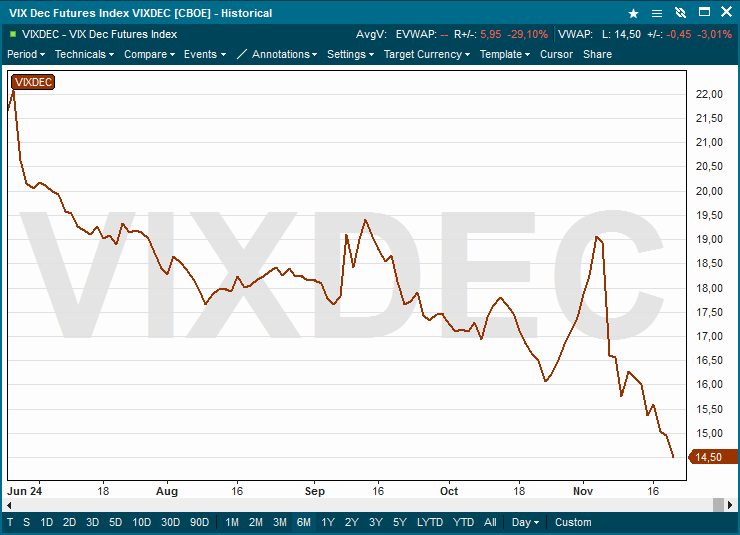Click the -0,45 change value
740x535 pixels.
(679, 34)
